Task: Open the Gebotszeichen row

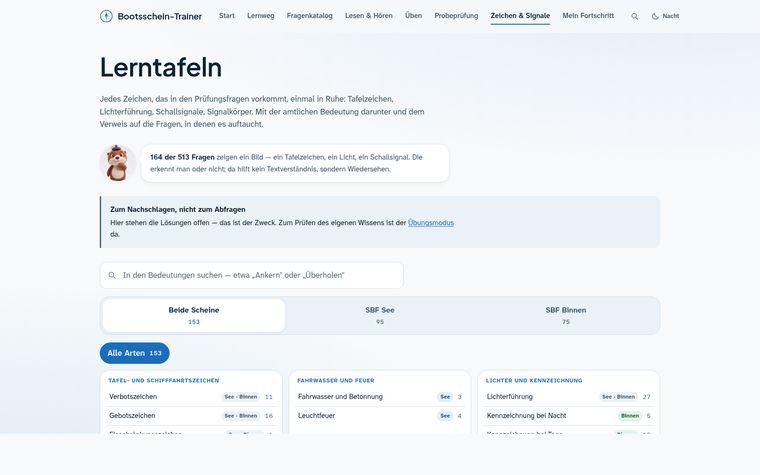Action: (191, 416)
